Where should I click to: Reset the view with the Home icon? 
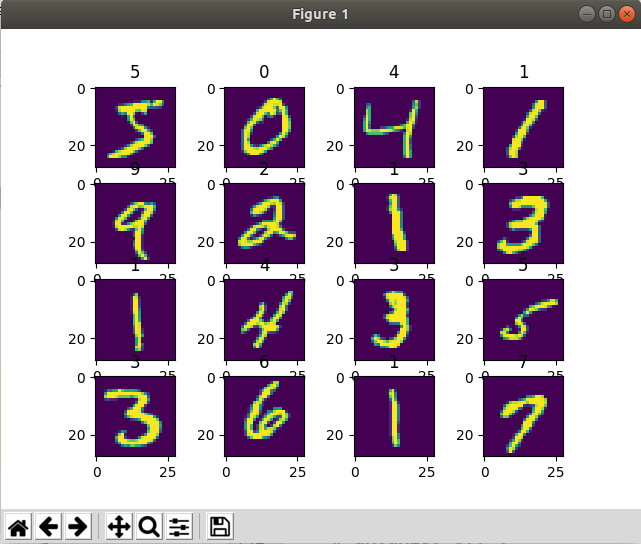(x=18, y=526)
